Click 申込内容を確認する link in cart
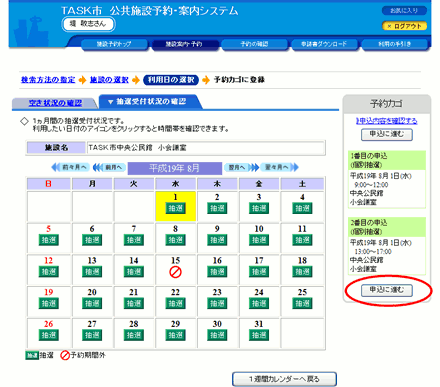 (387, 121)
